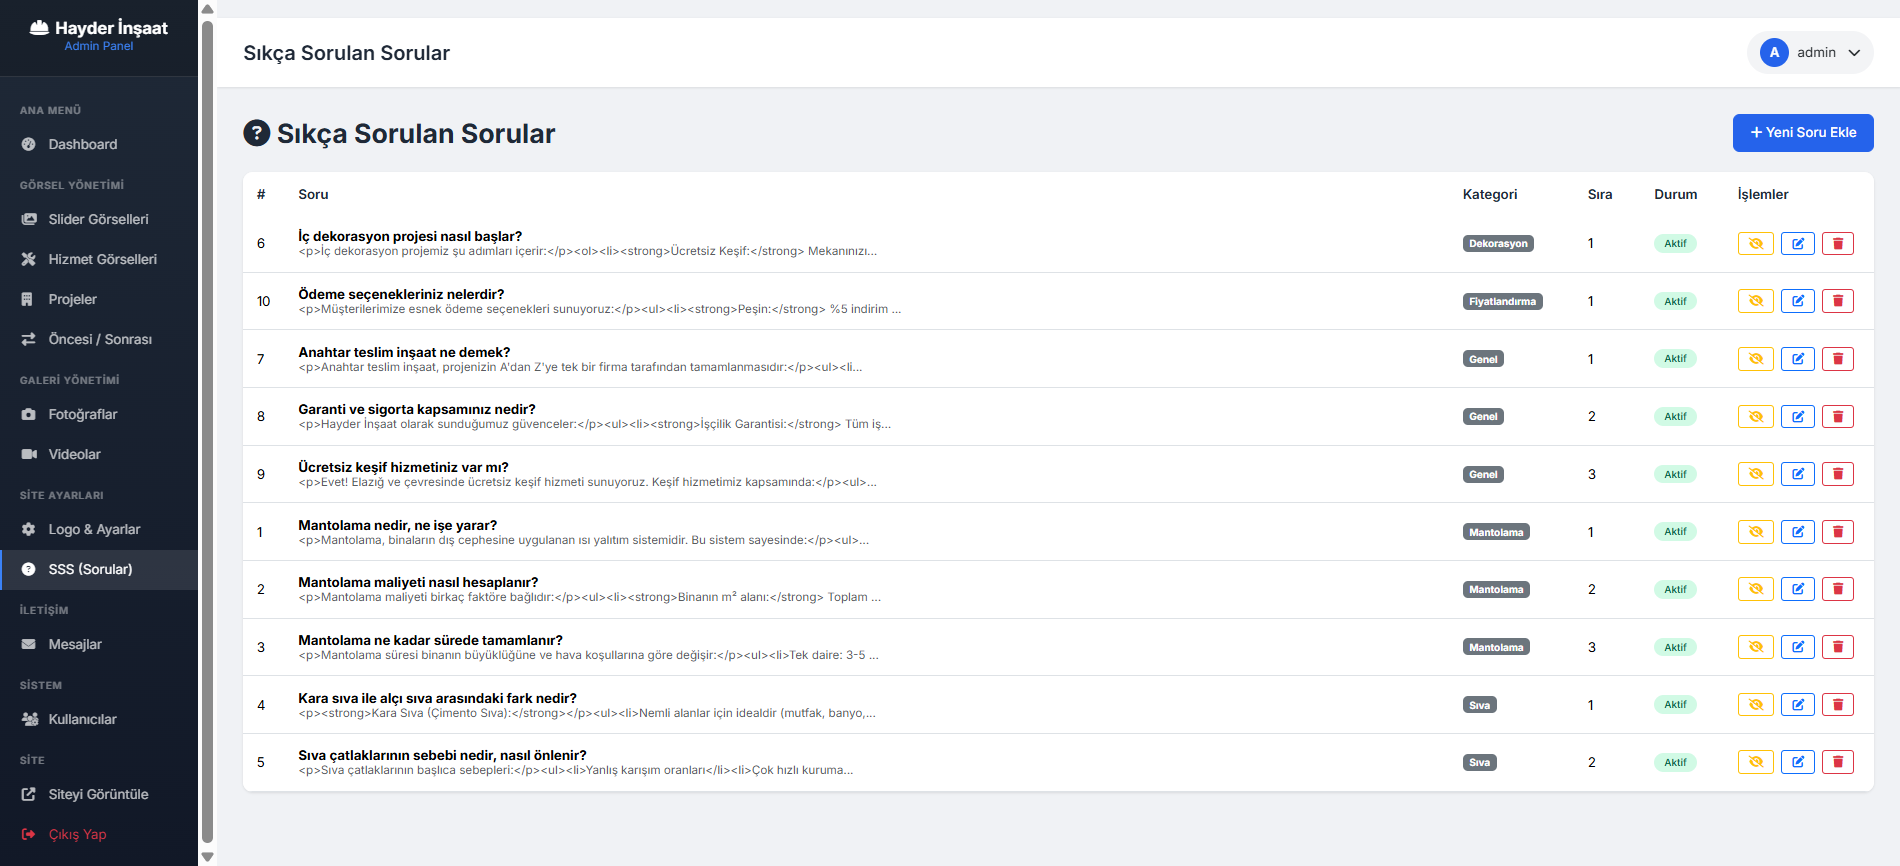
Task: Open Dashboard from the sidebar
Action: pyautogui.click(x=99, y=144)
